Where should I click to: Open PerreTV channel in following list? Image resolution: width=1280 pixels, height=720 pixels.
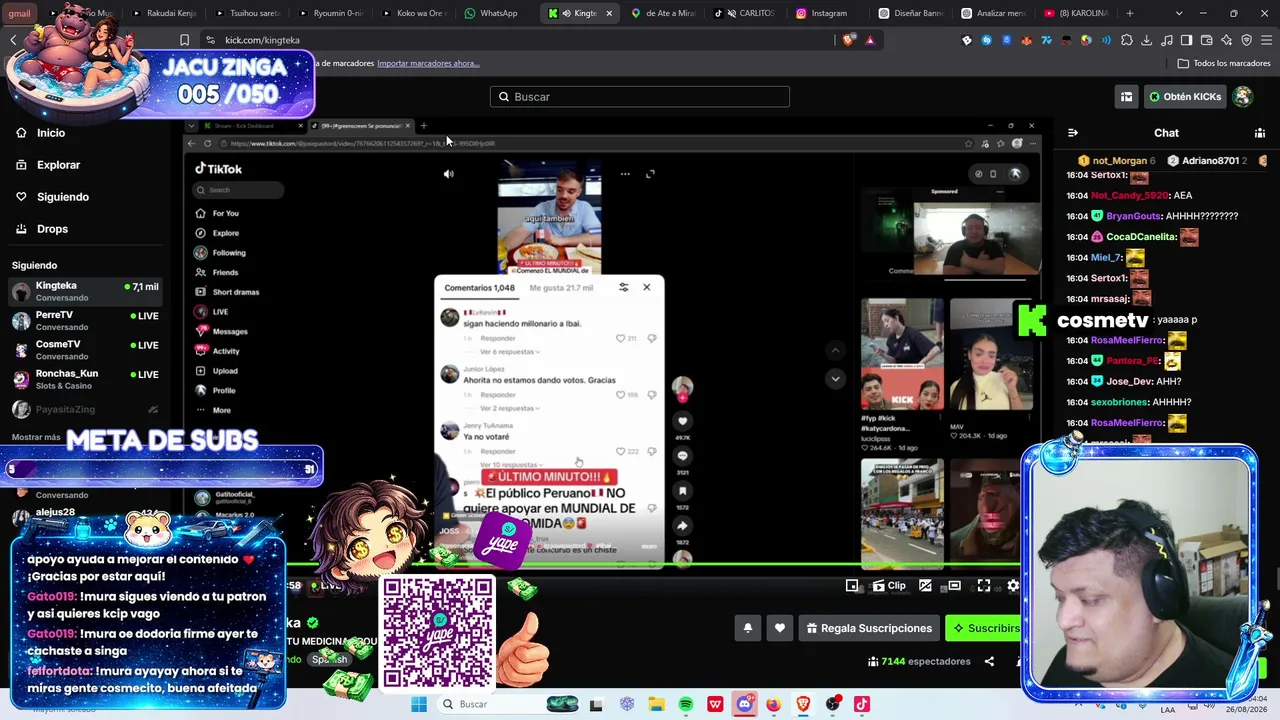(x=85, y=321)
